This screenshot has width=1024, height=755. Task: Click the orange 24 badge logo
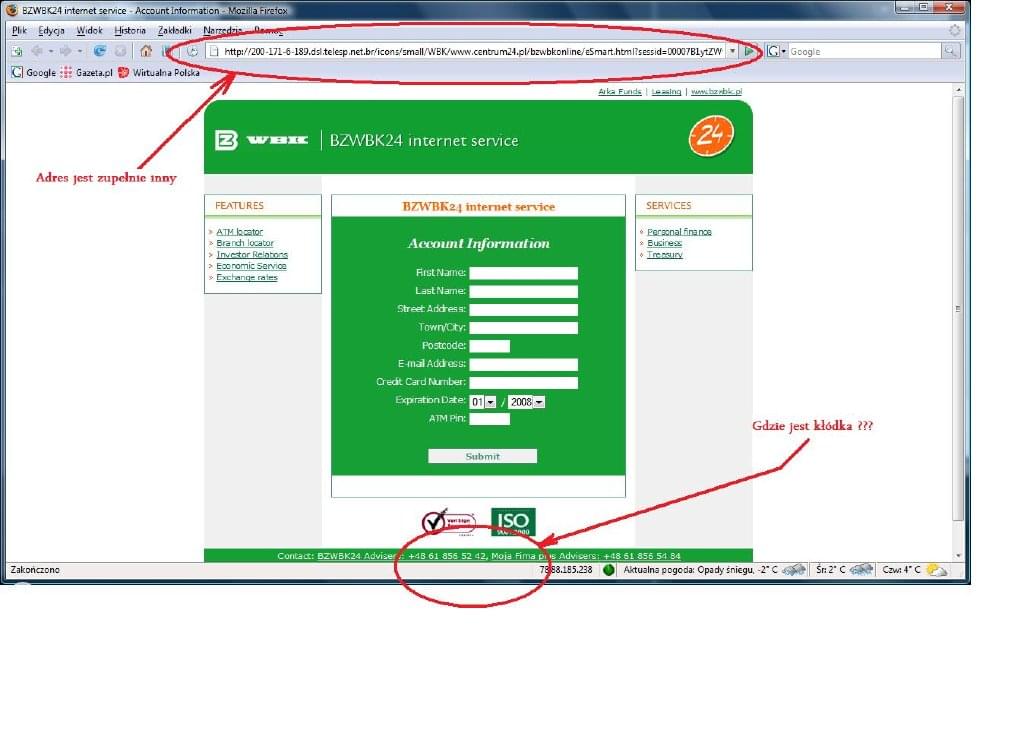(711, 136)
